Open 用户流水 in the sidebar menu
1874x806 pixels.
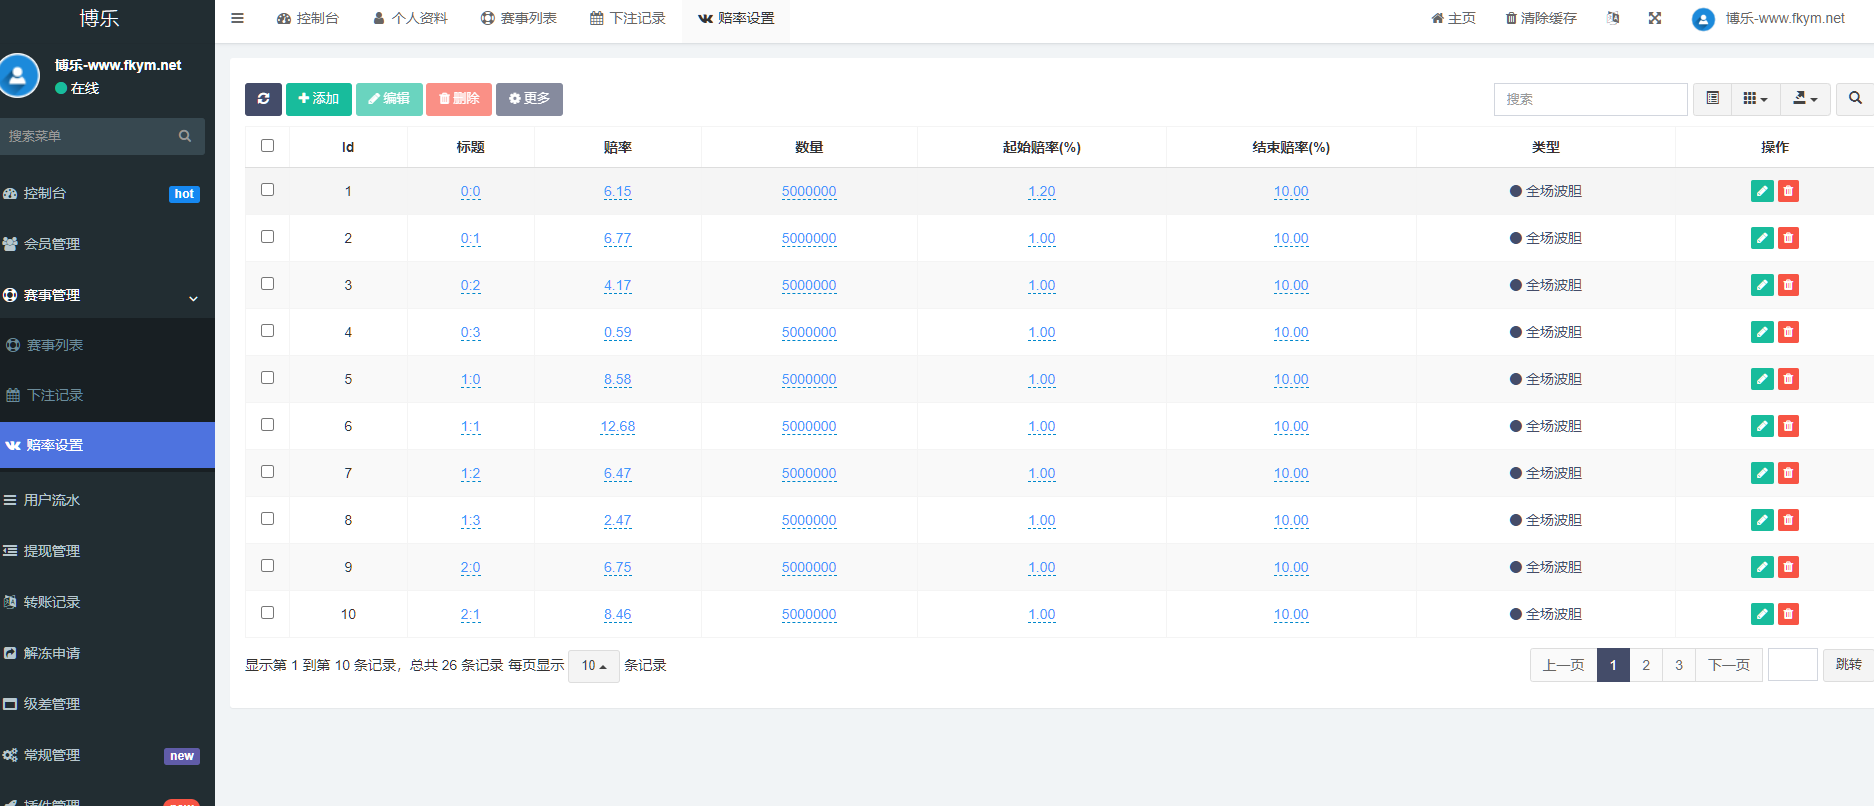(x=52, y=500)
